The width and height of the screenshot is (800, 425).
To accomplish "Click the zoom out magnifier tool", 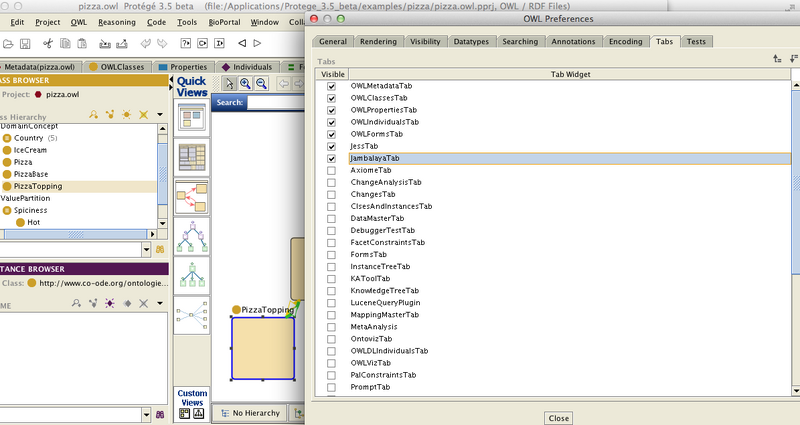I will [x=261, y=84].
